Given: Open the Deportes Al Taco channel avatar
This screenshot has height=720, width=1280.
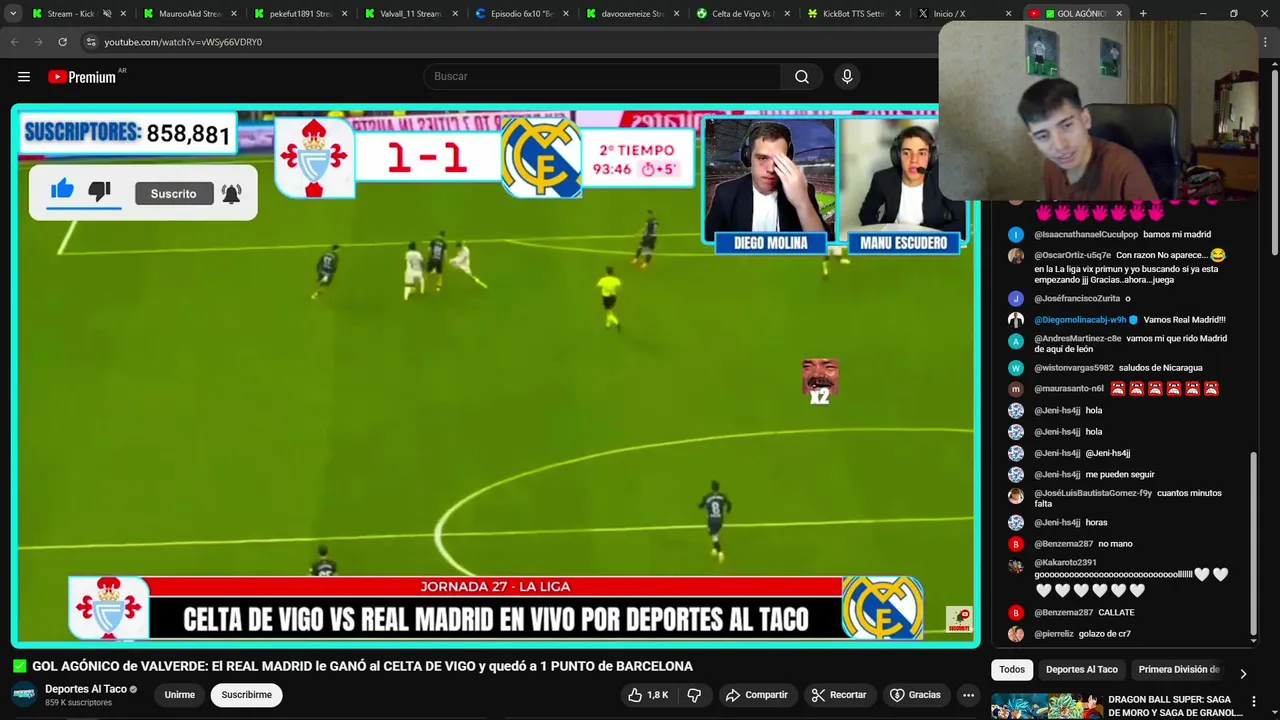Looking at the screenshot, I should point(24,694).
